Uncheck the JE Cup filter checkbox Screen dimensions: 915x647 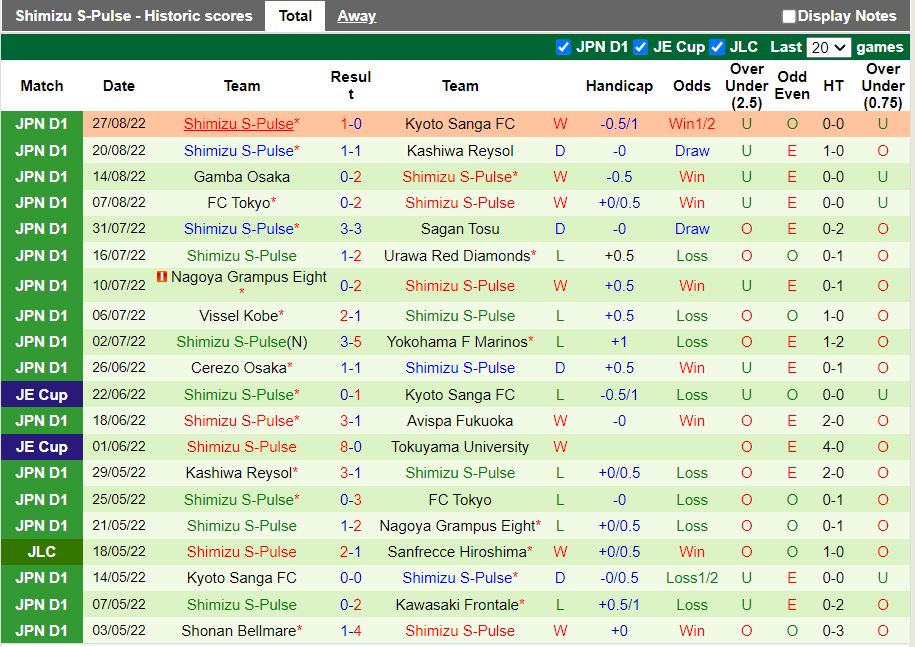(641, 47)
